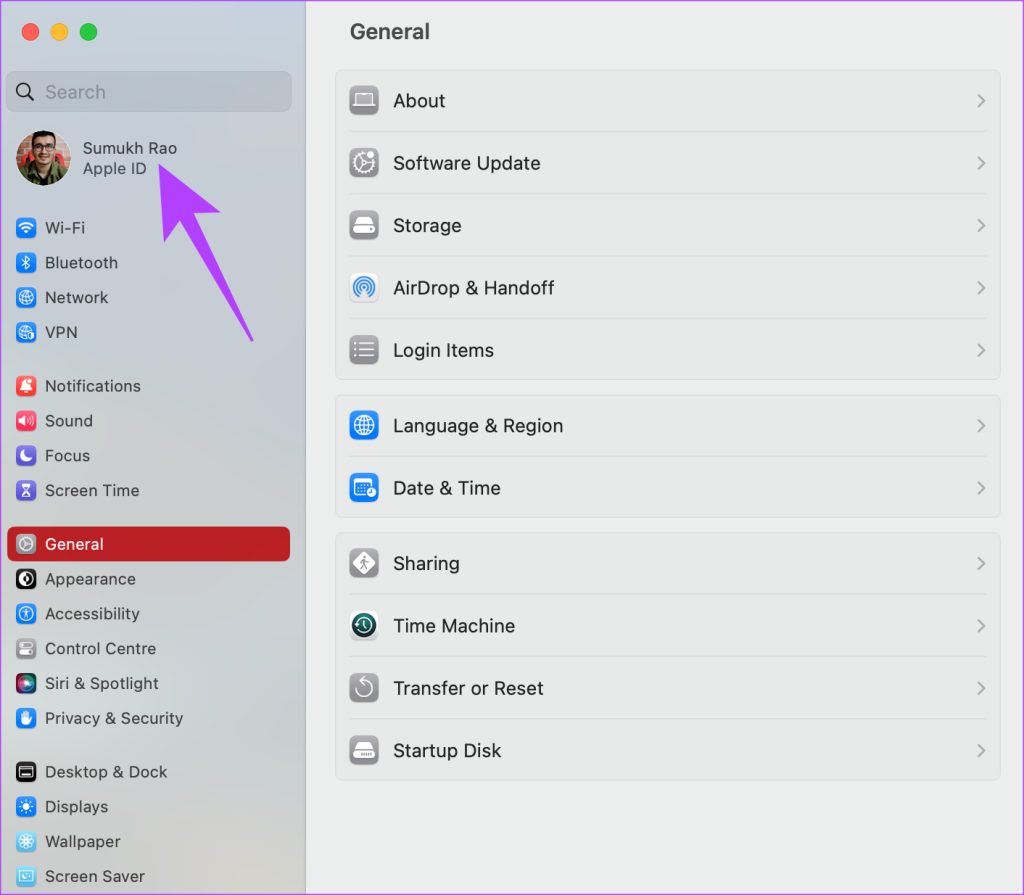The image size is (1024, 895).
Task: Click the Sumukh Rao Apple ID profile picture
Action: tap(43, 158)
